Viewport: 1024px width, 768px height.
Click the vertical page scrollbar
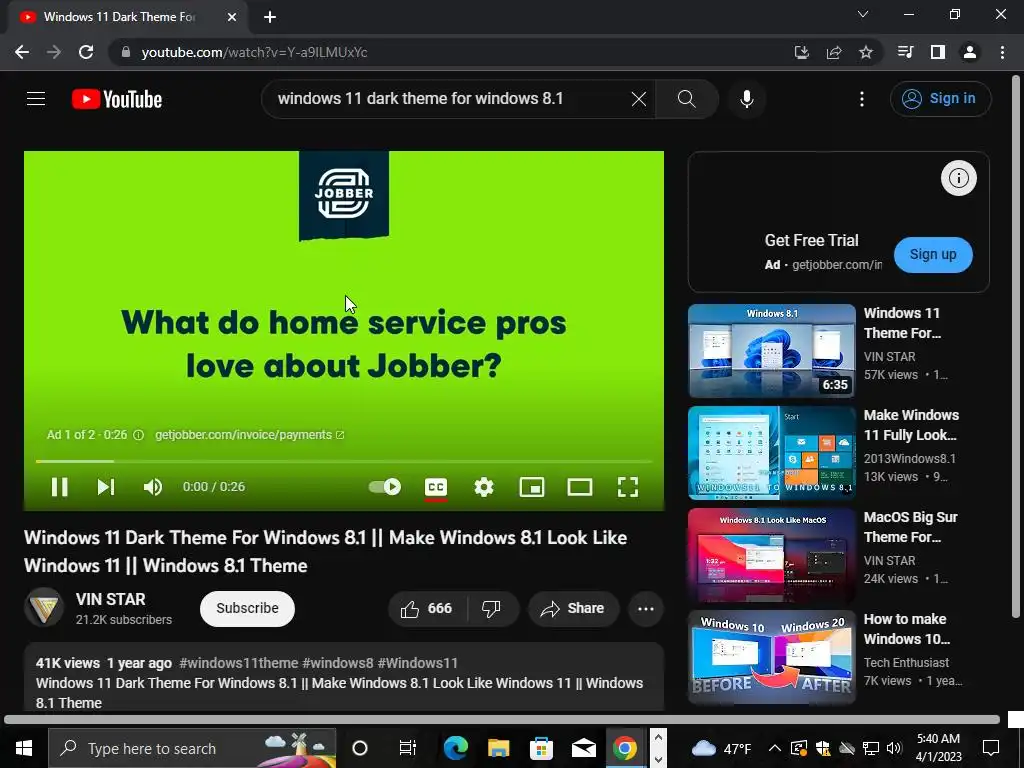[1016, 346]
